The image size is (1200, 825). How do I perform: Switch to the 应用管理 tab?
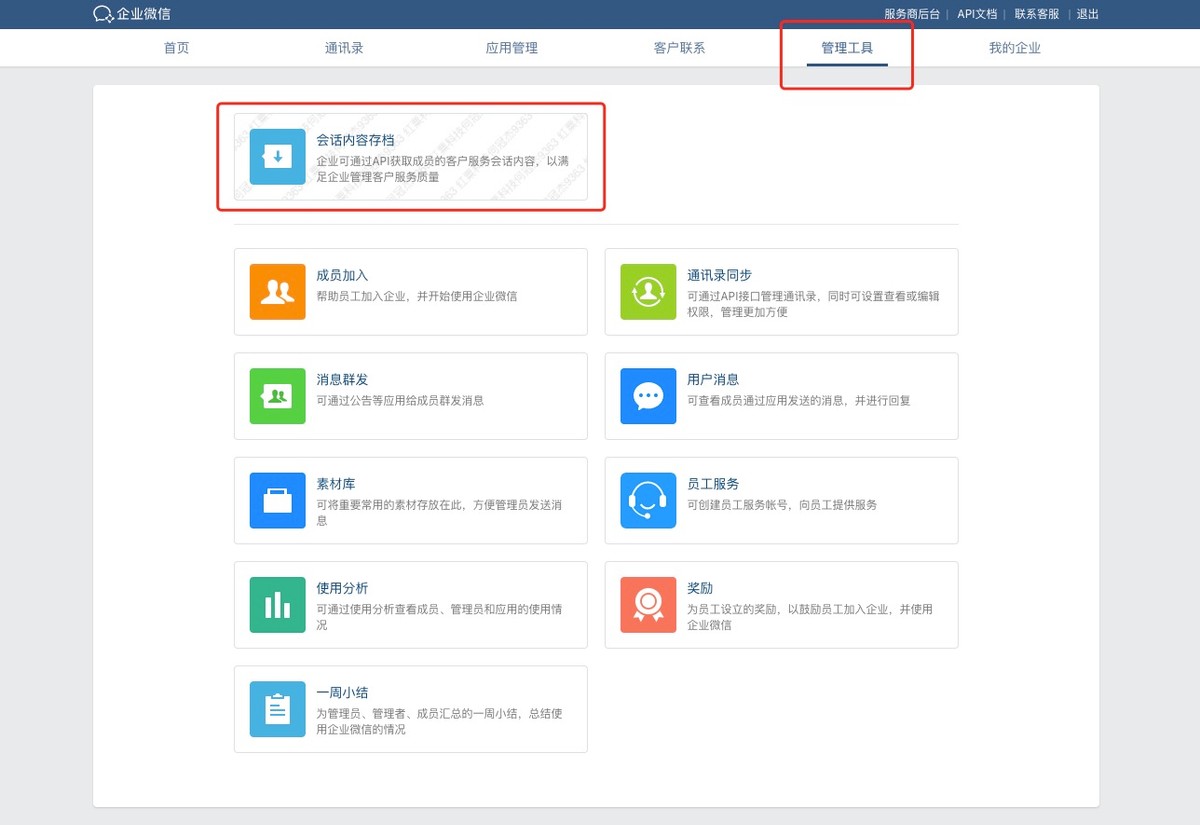(512, 47)
